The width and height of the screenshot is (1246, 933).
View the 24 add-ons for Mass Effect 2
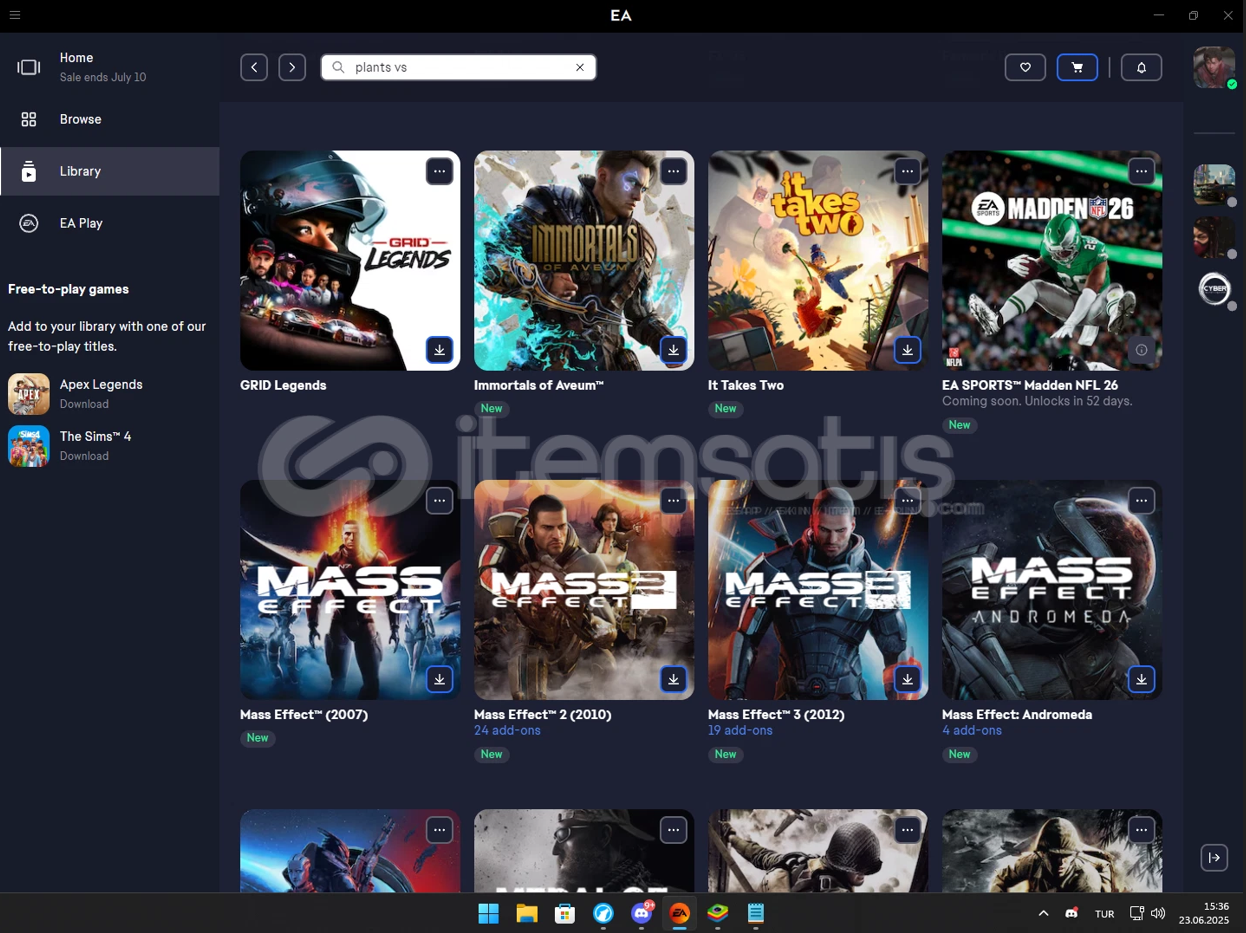pos(507,731)
